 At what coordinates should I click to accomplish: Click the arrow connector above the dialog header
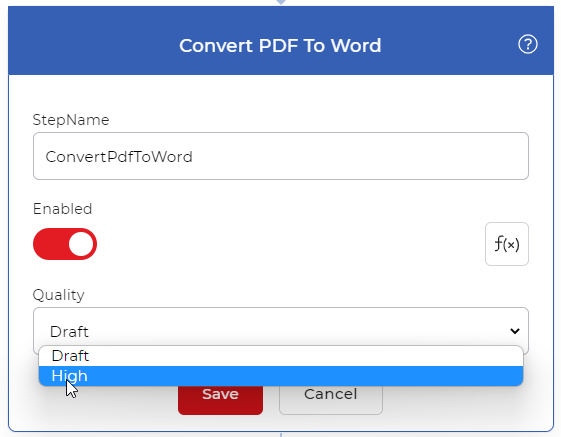pyautogui.click(x=281, y=2)
